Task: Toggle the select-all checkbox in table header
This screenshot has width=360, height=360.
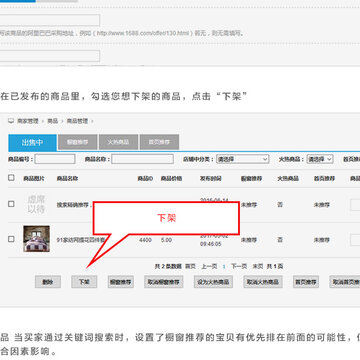Action: click(x=11, y=178)
